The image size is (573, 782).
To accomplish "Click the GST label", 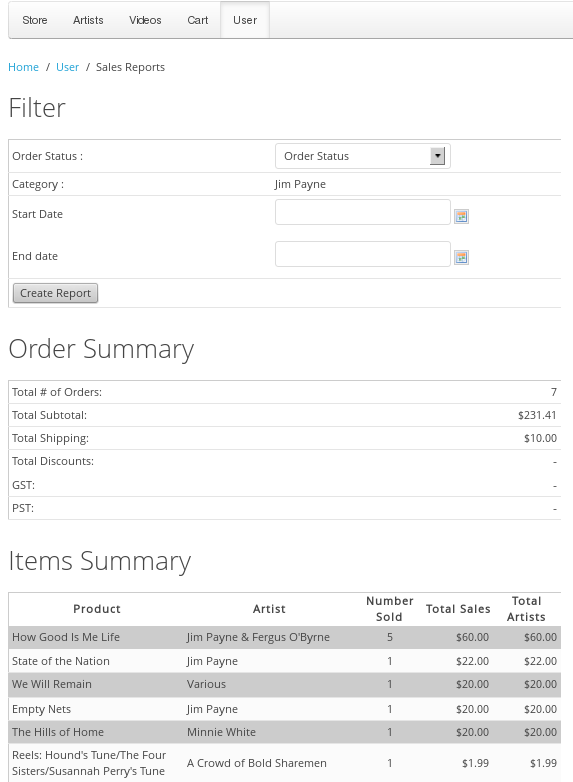I will click(x=23, y=485).
